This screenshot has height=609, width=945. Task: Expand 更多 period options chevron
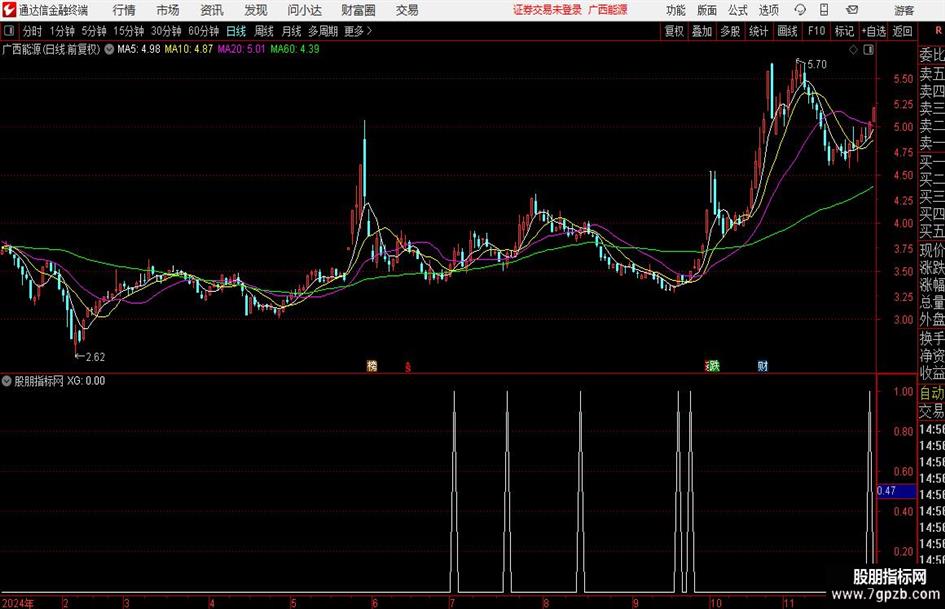[x=369, y=31]
